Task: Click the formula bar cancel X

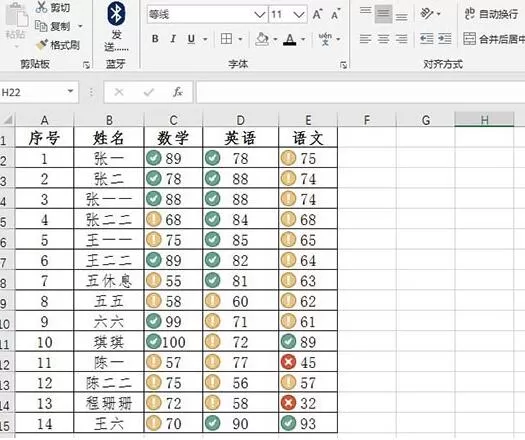Action: point(119,92)
